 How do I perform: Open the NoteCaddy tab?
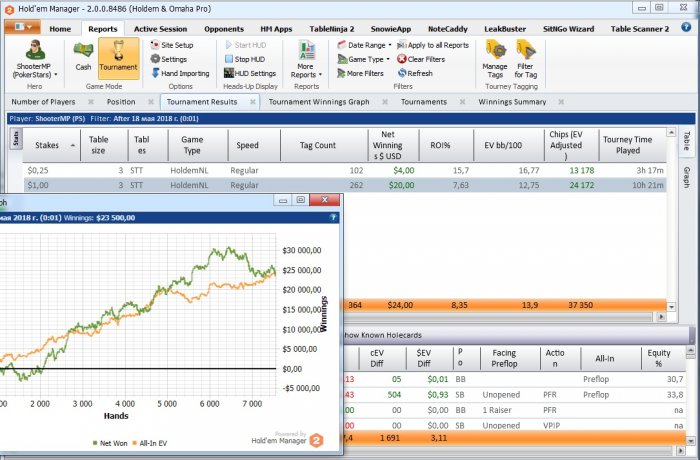(x=447, y=29)
